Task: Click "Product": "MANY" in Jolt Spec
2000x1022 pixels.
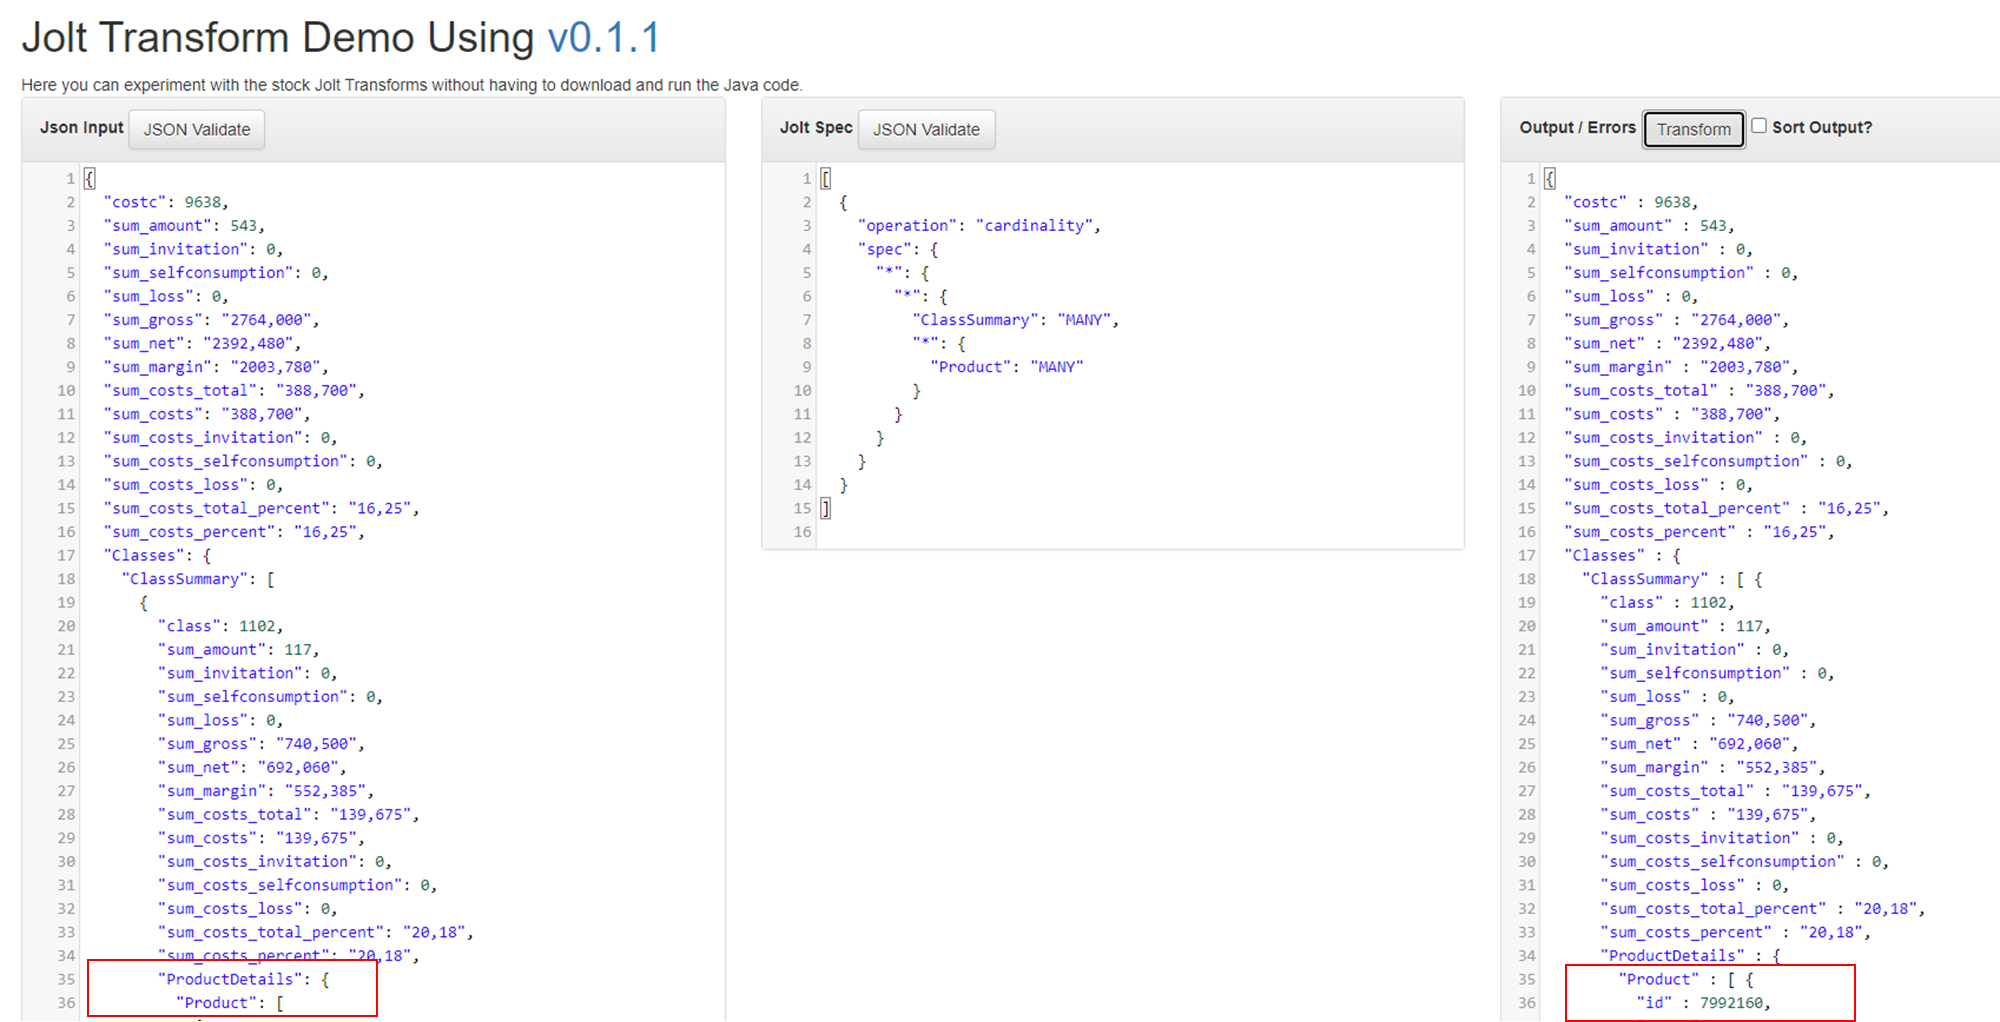Action: [x=1006, y=367]
